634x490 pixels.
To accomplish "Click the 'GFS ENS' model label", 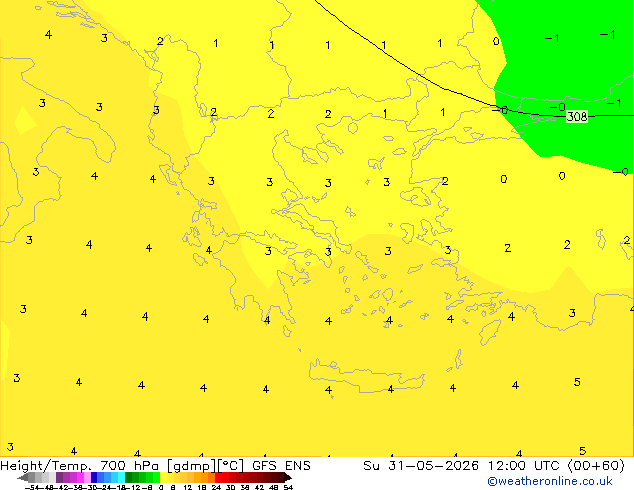I will click(x=281, y=466).
